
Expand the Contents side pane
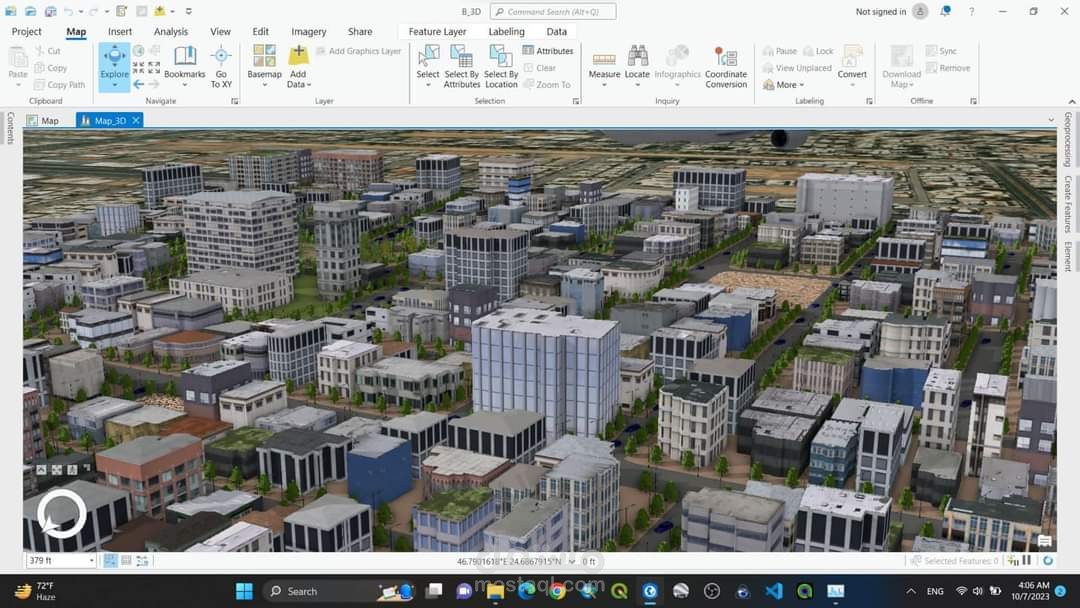tap(10, 128)
